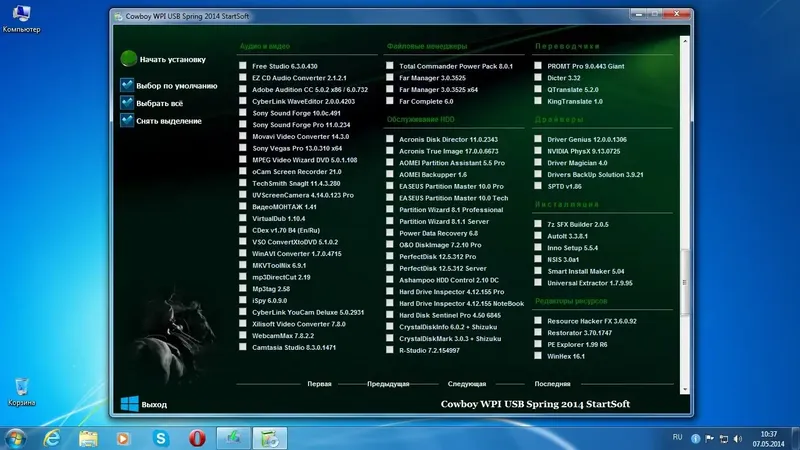Open Opera browser from the taskbar
The image size is (800, 450).
point(197,438)
